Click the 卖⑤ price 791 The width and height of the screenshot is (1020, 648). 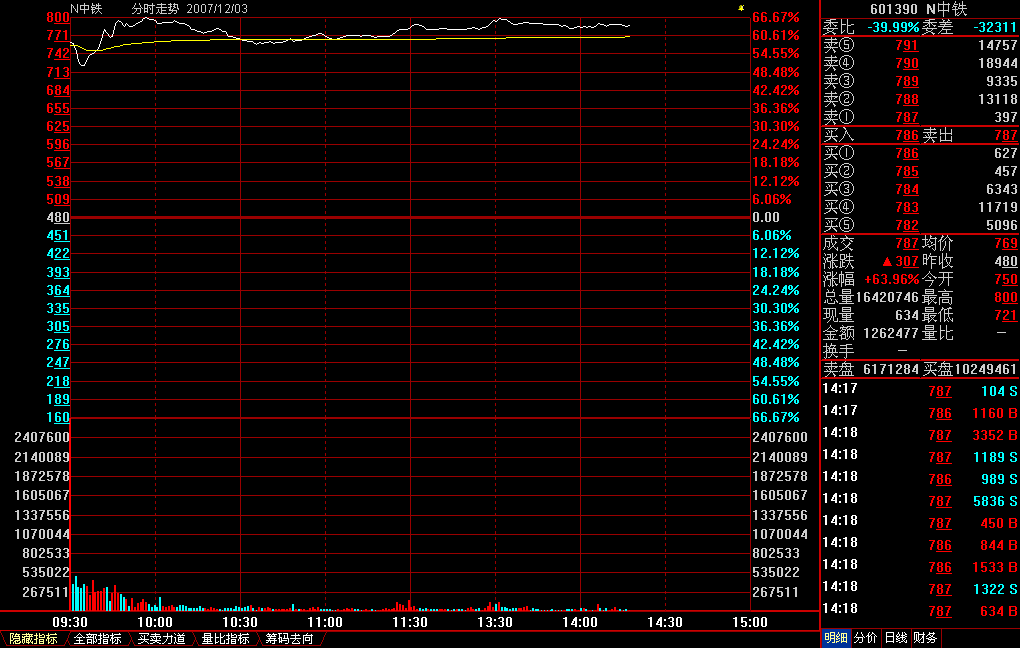click(906, 46)
